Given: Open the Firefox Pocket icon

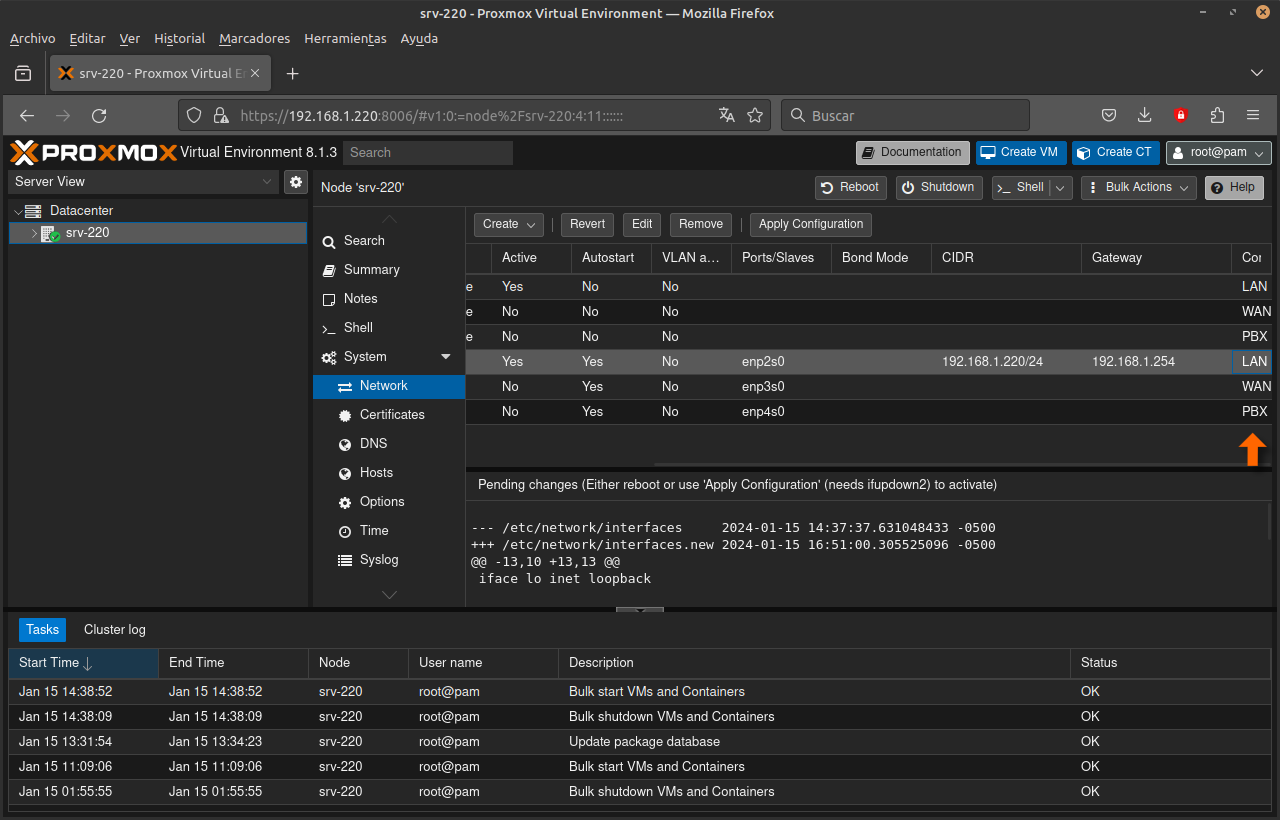Looking at the screenshot, I should click(1109, 115).
